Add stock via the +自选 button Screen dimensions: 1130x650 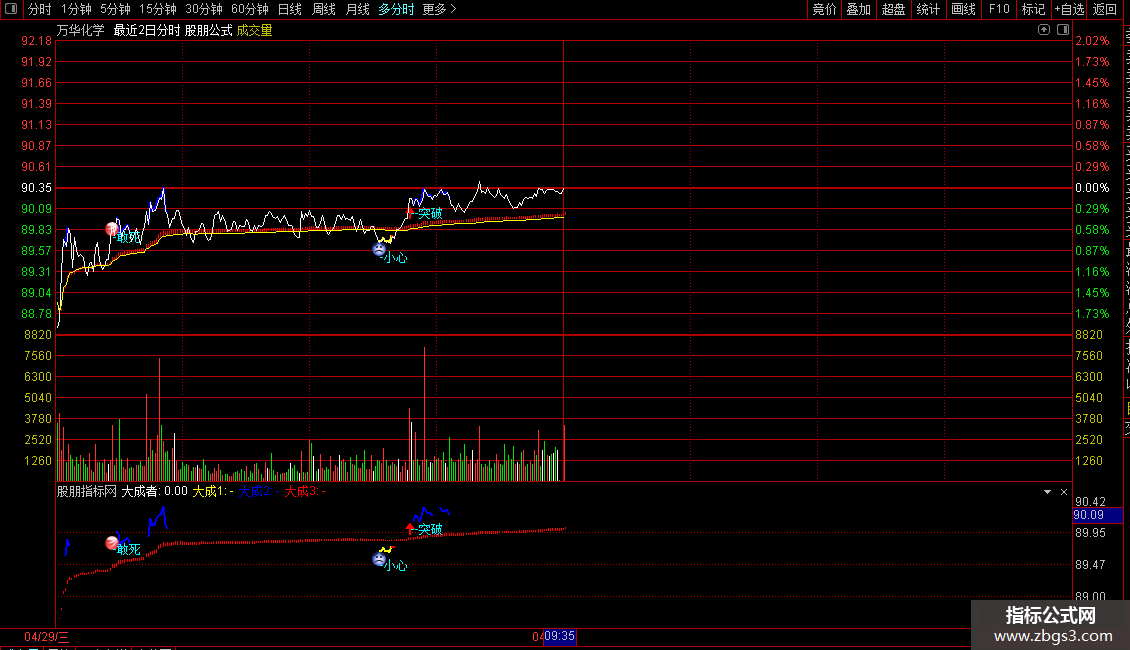click(x=1069, y=9)
